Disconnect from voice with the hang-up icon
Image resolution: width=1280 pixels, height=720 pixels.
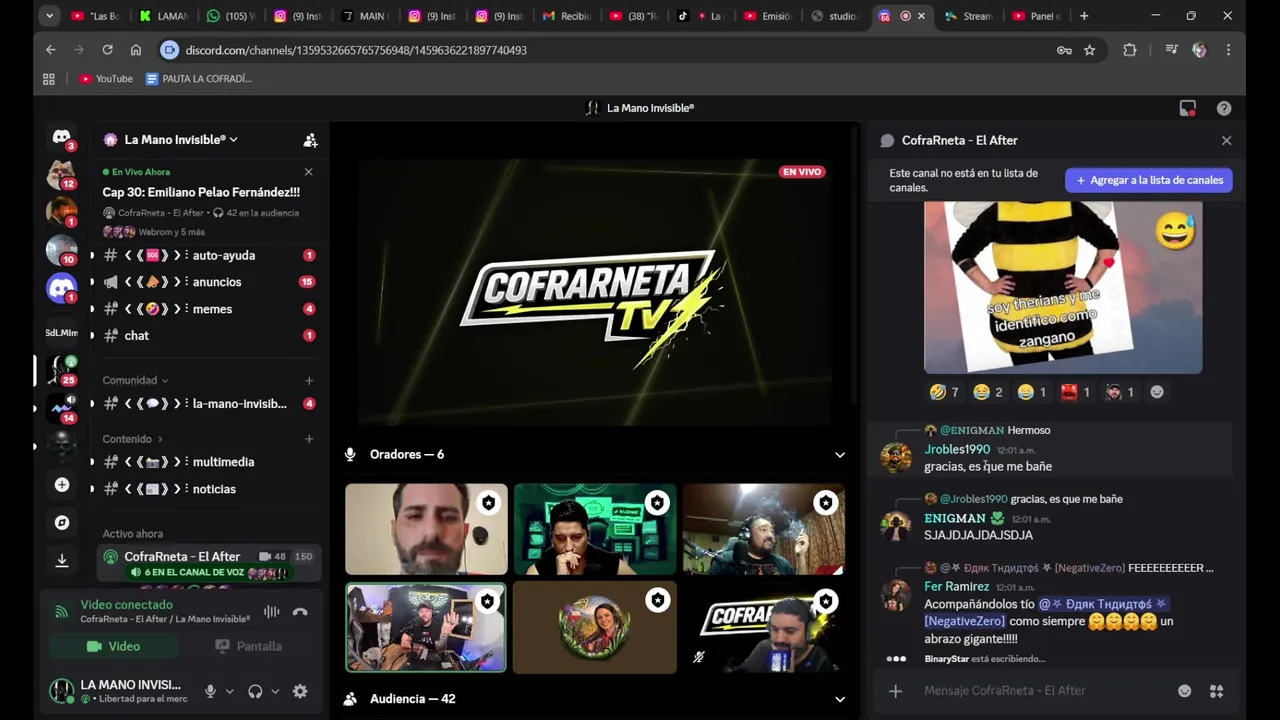click(300, 612)
